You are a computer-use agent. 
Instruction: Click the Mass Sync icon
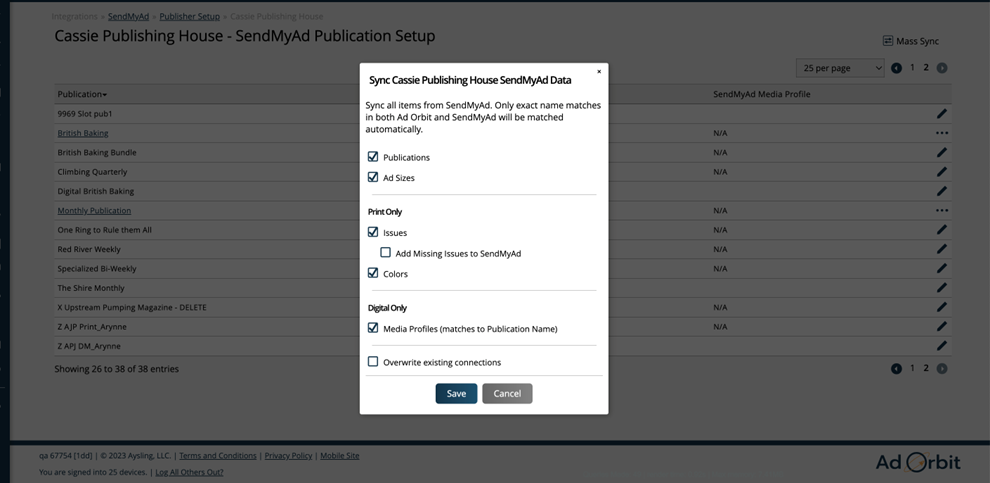(887, 41)
